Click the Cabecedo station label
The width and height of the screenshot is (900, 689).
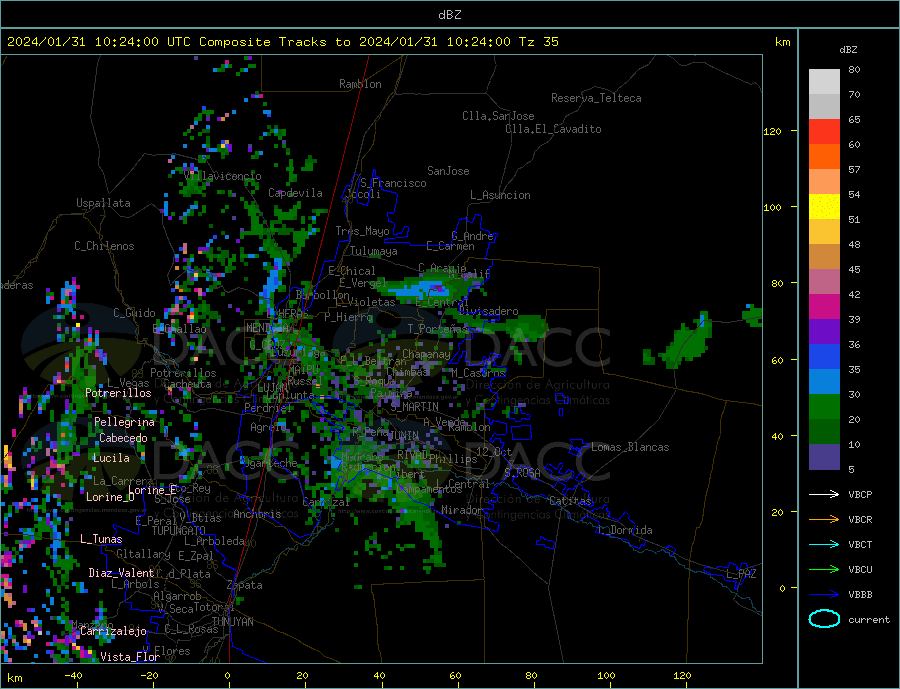coord(123,438)
